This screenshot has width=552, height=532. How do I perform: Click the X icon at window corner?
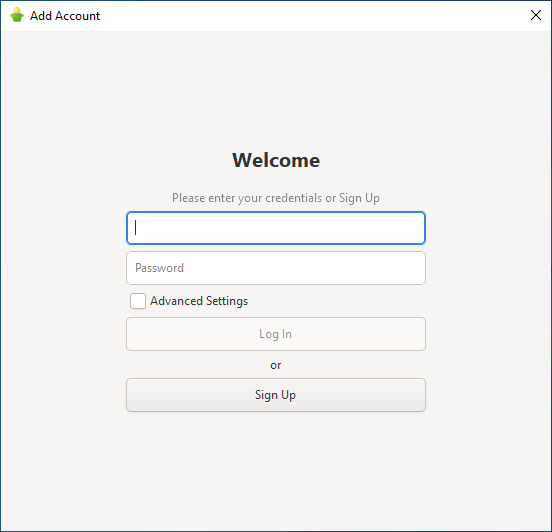(x=535, y=15)
